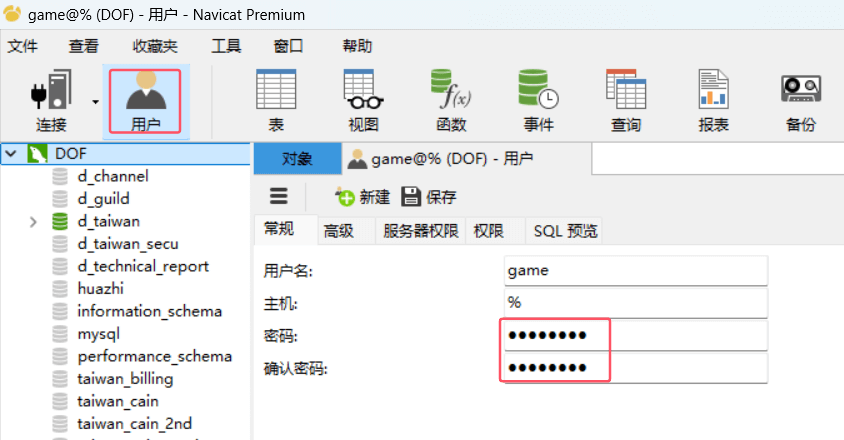Switch to the SQL 预览 tab
Viewport: 844px width, 440px height.
coord(565,230)
